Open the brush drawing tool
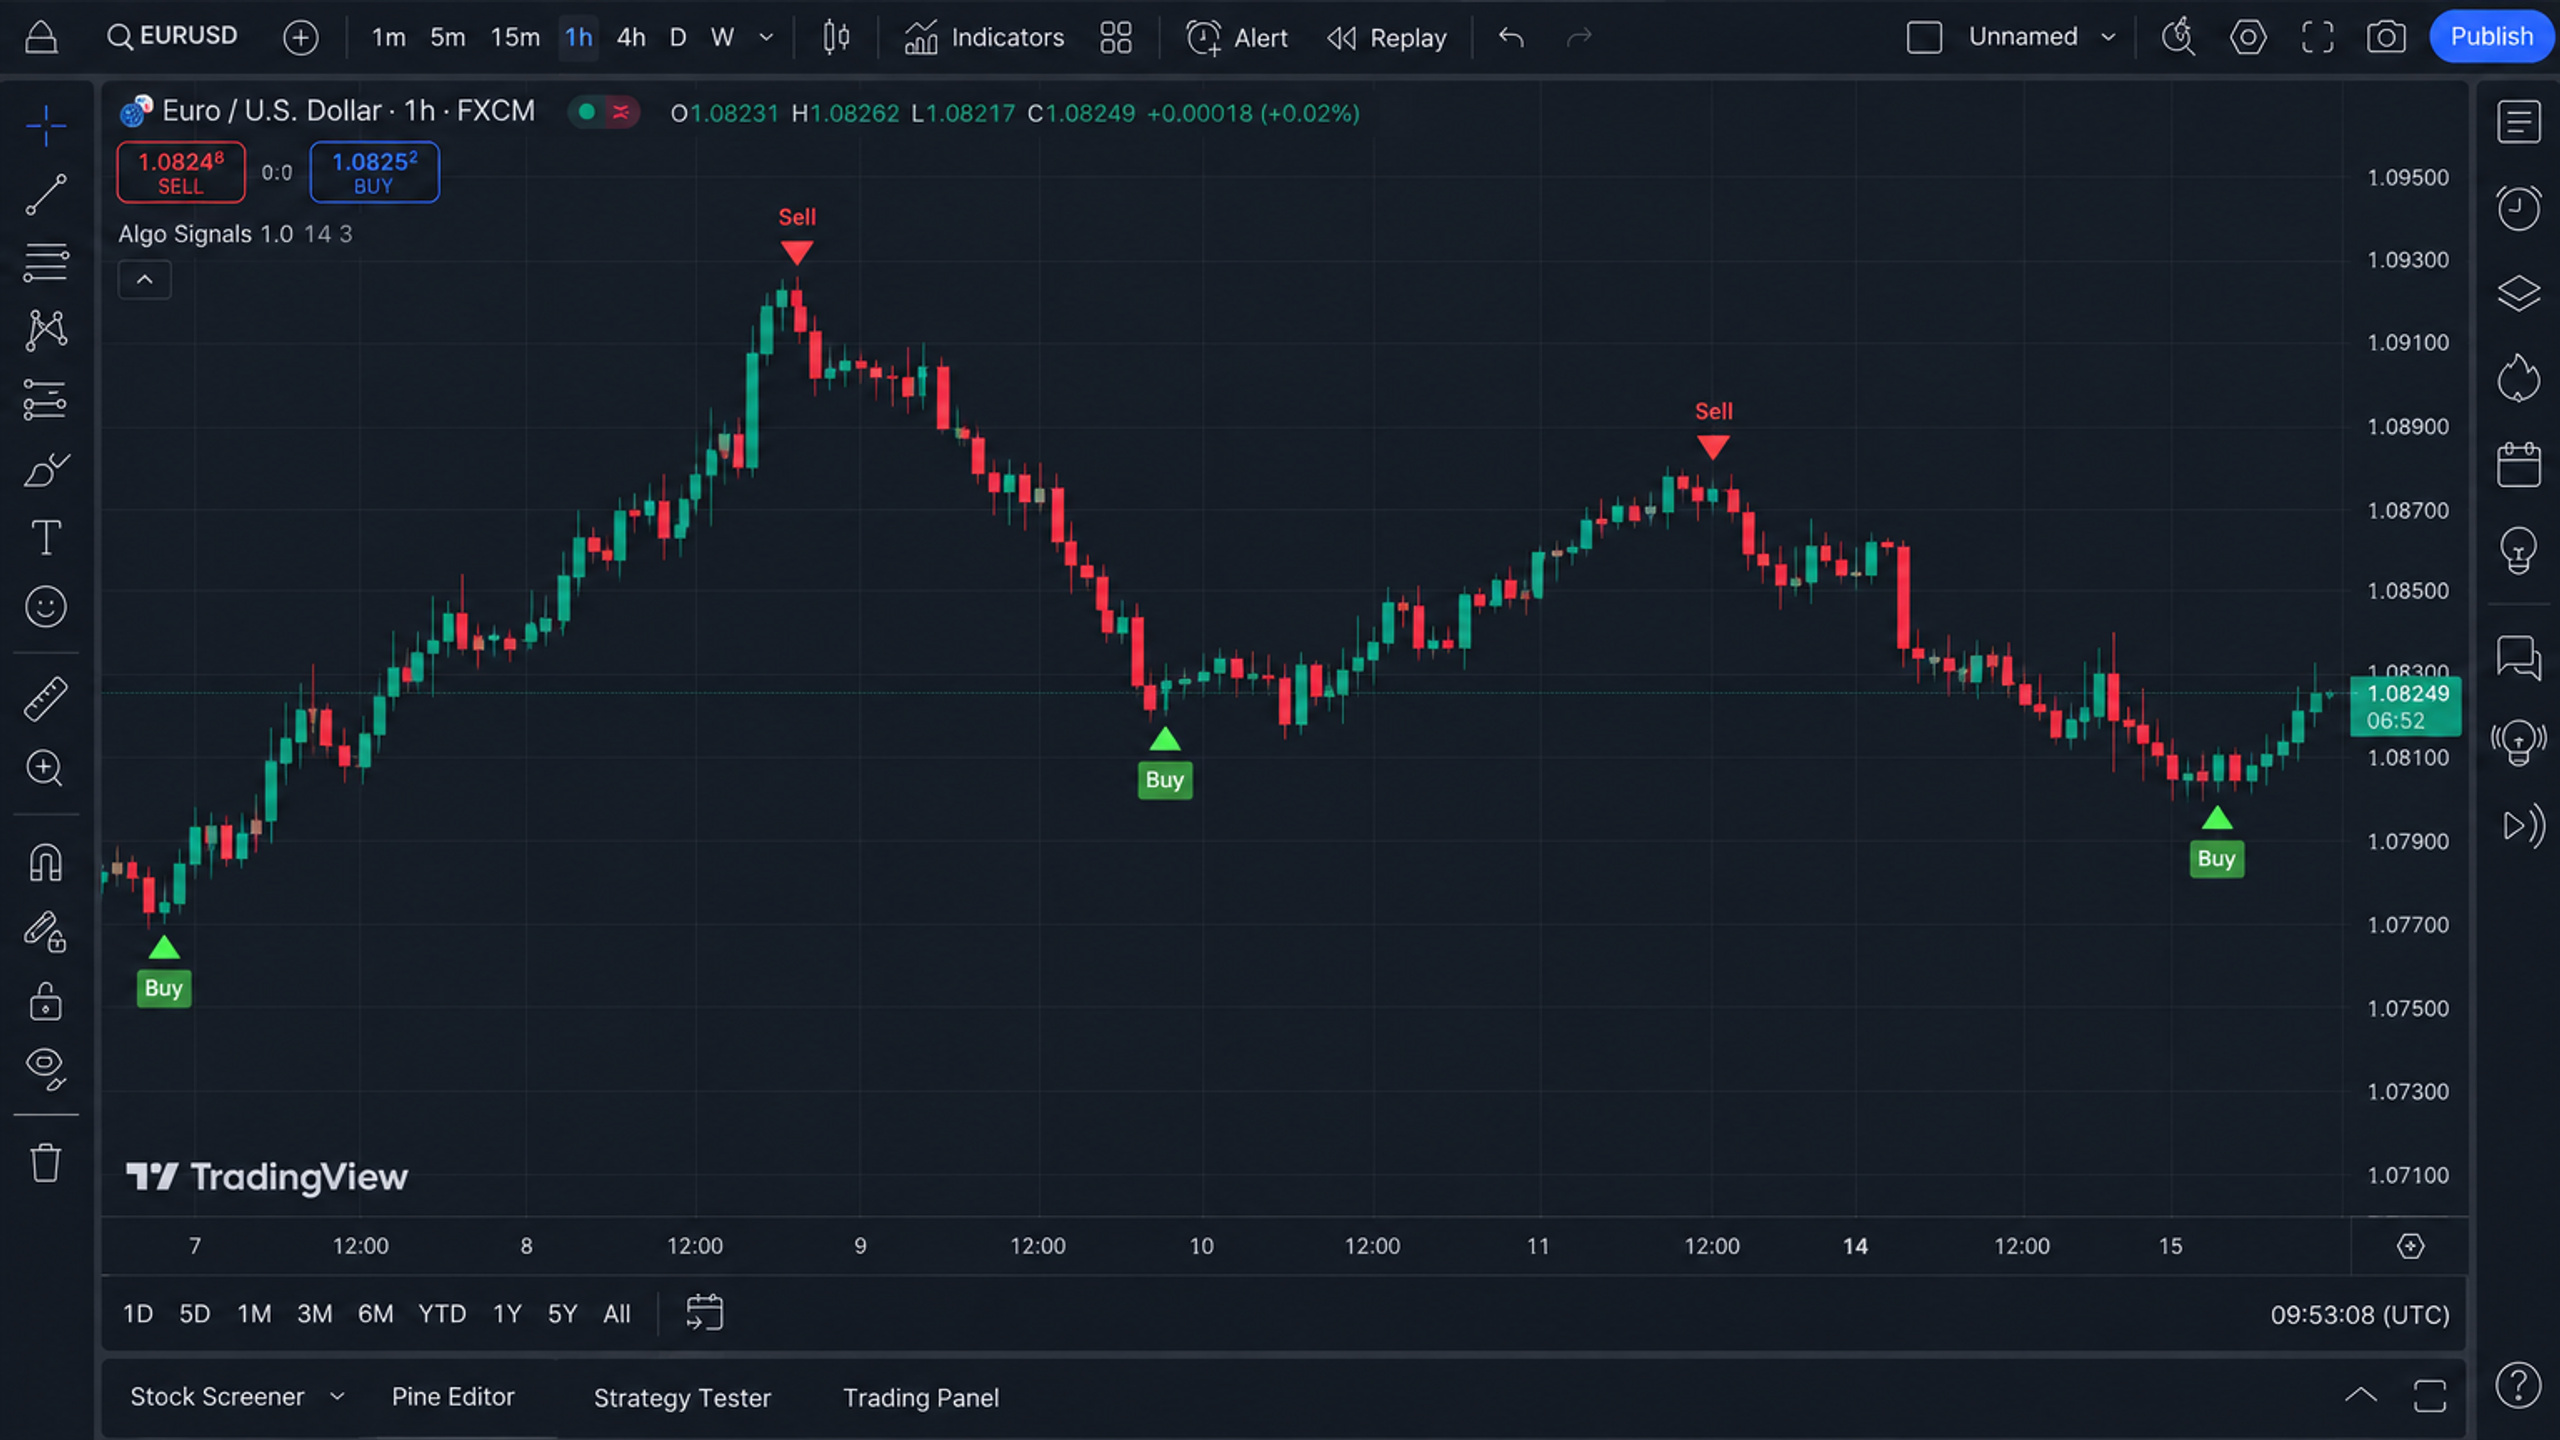Viewport: 2560px width, 1440px height. (x=46, y=469)
